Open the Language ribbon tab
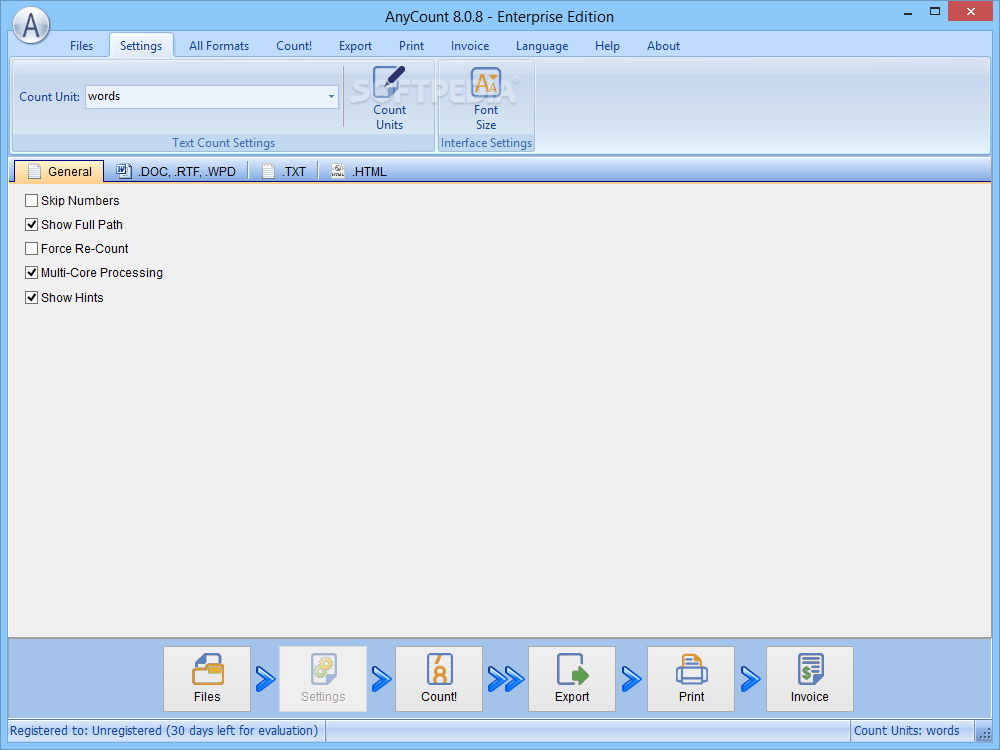The height and width of the screenshot is (750, 1000). tap(542, 46)
